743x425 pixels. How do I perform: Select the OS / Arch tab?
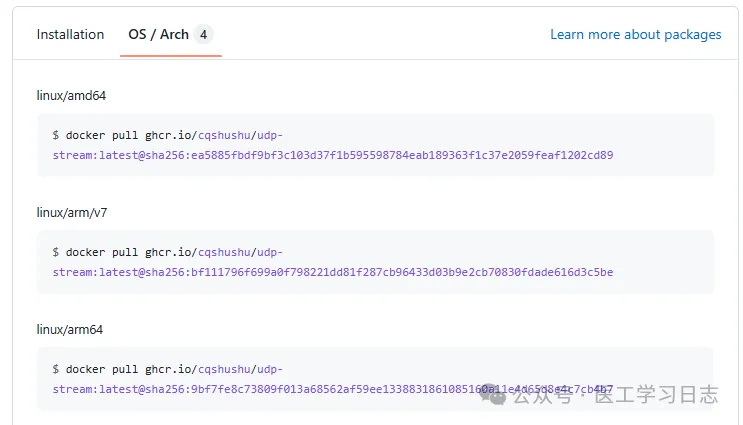158,34
